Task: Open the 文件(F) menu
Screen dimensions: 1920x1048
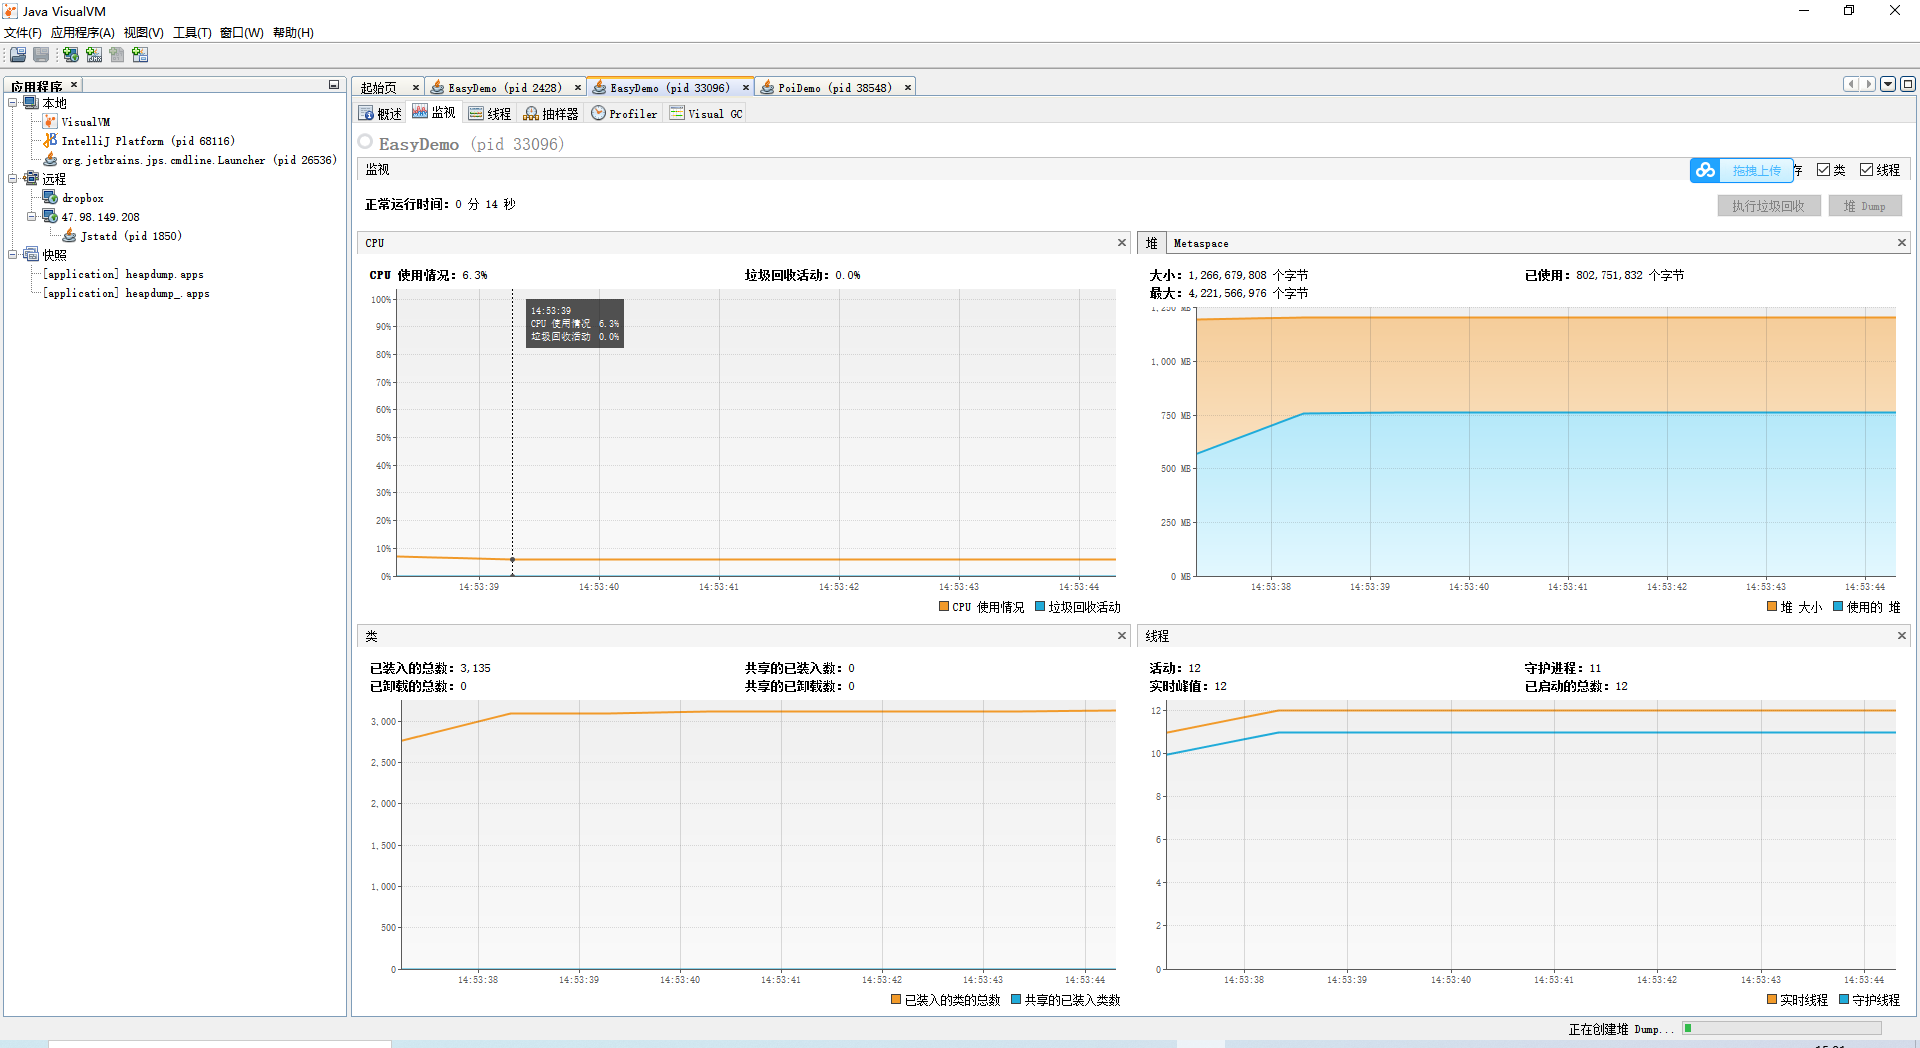Action: click(x=23, y=33)
